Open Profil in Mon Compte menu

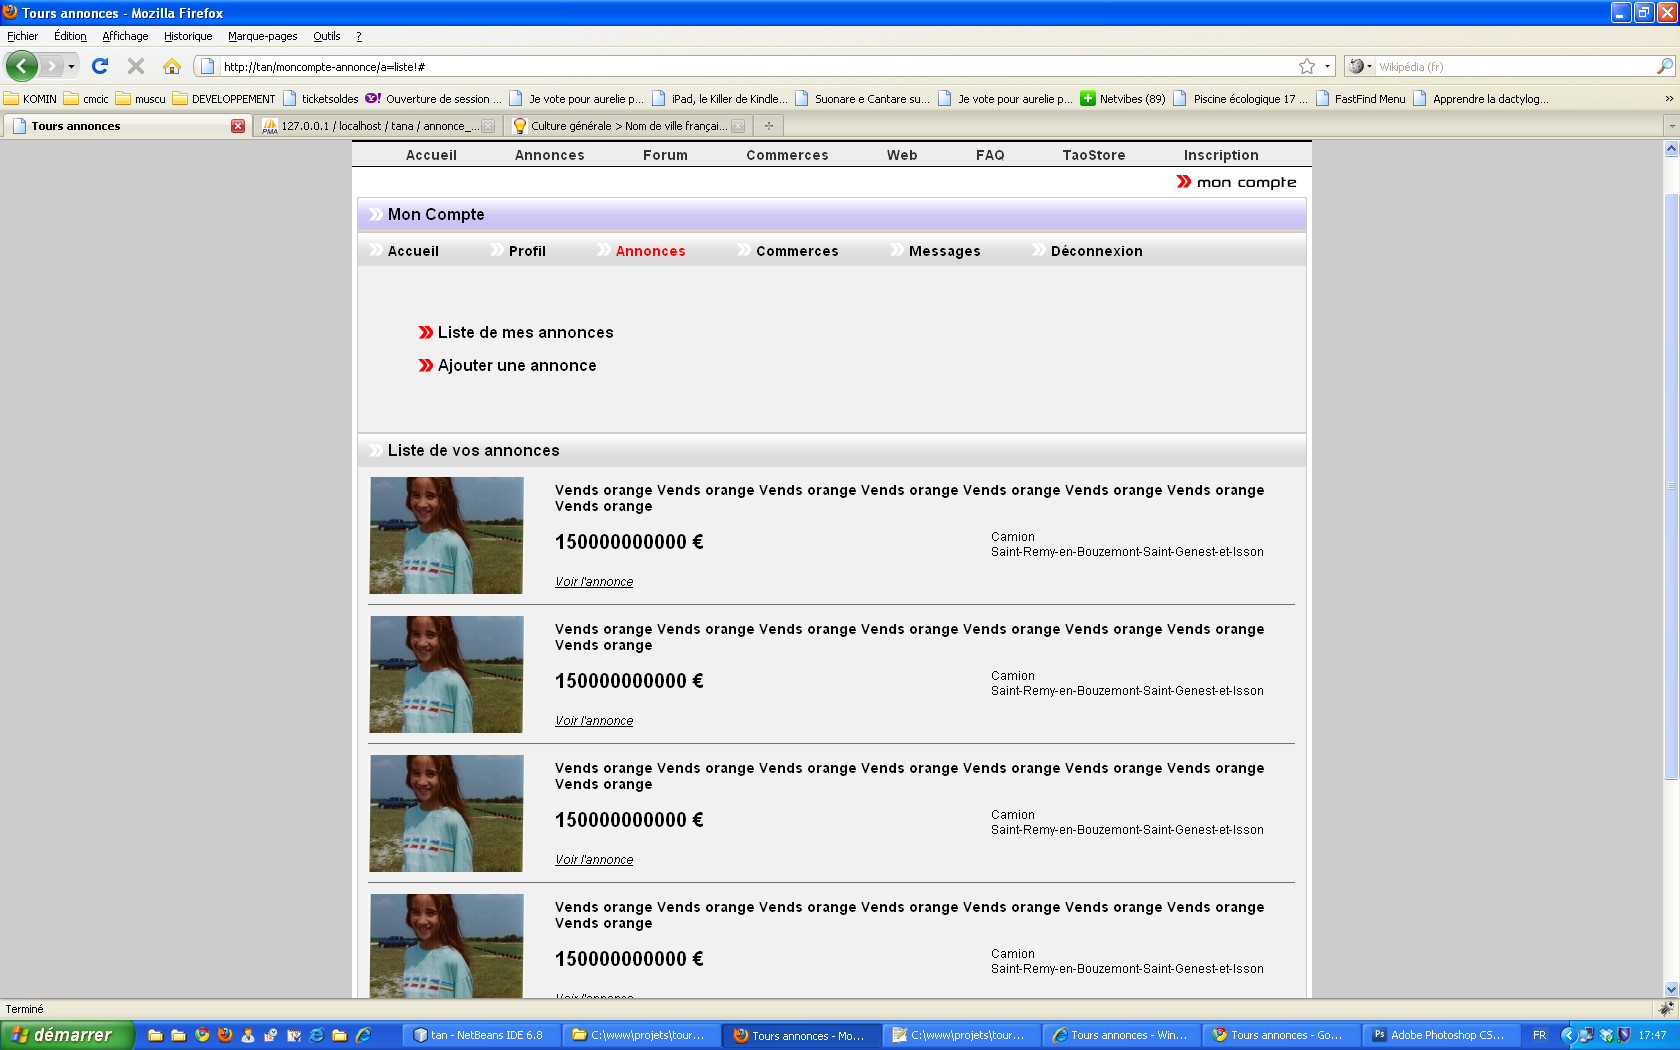[x=527, y=251]
